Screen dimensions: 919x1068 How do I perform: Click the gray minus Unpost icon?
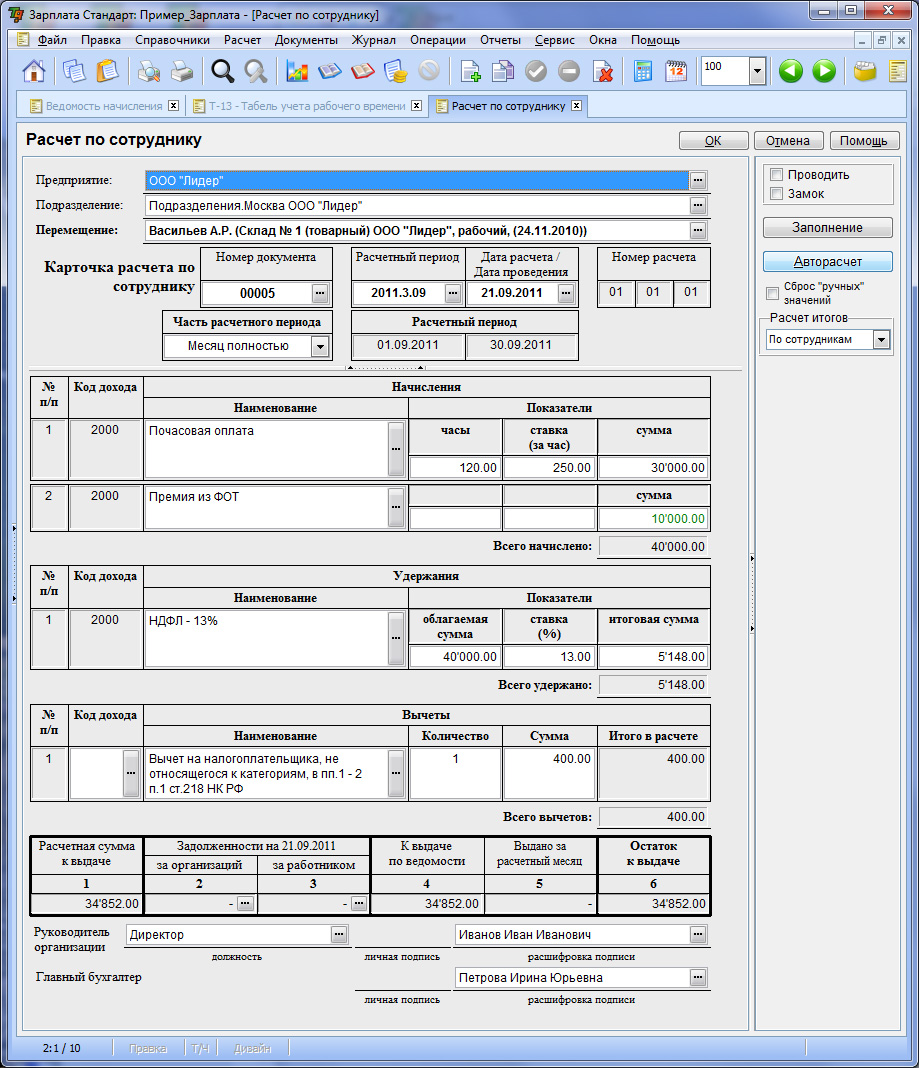[570, 71]
